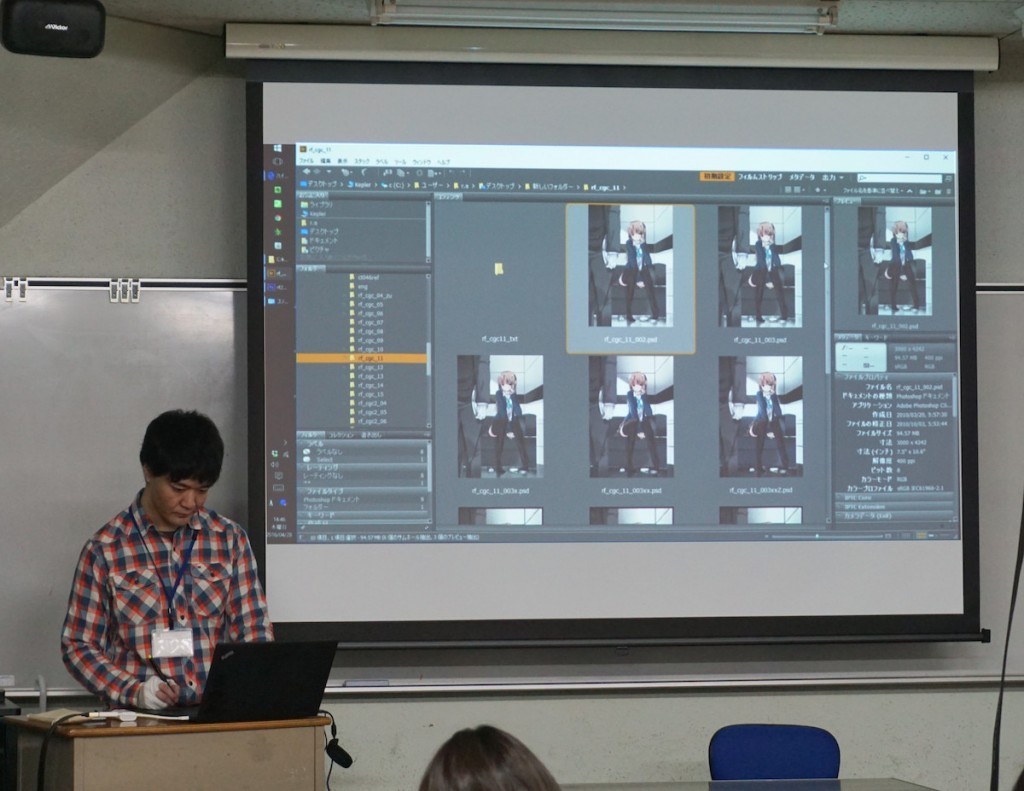Select ピクチャ in the favorites panel
The image size is (1024, 791).
[x=314, y=250]
